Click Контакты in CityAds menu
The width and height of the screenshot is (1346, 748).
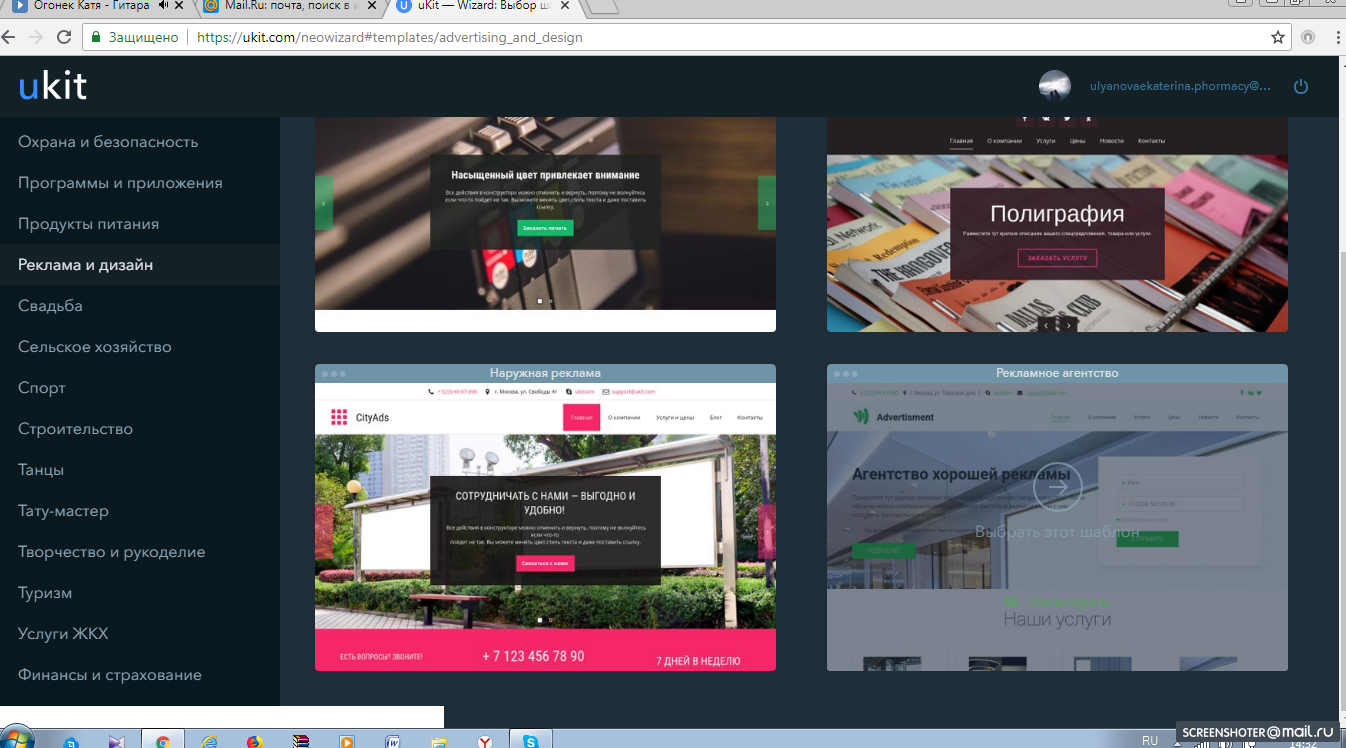pyautogui.click(x=750, y=417)
